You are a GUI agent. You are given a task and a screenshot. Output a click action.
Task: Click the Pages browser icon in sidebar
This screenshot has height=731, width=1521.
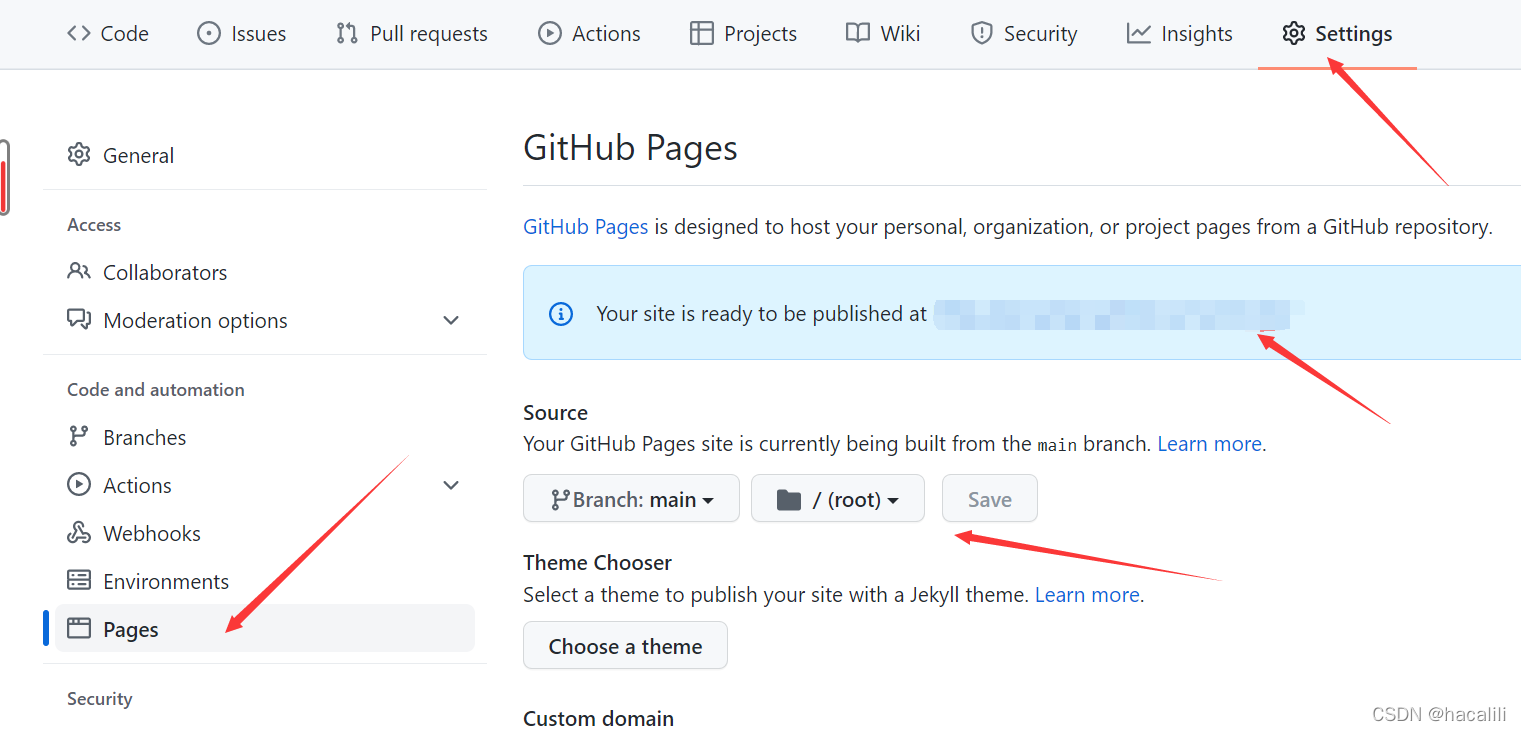pyautogui.click(x=78, y=628)
